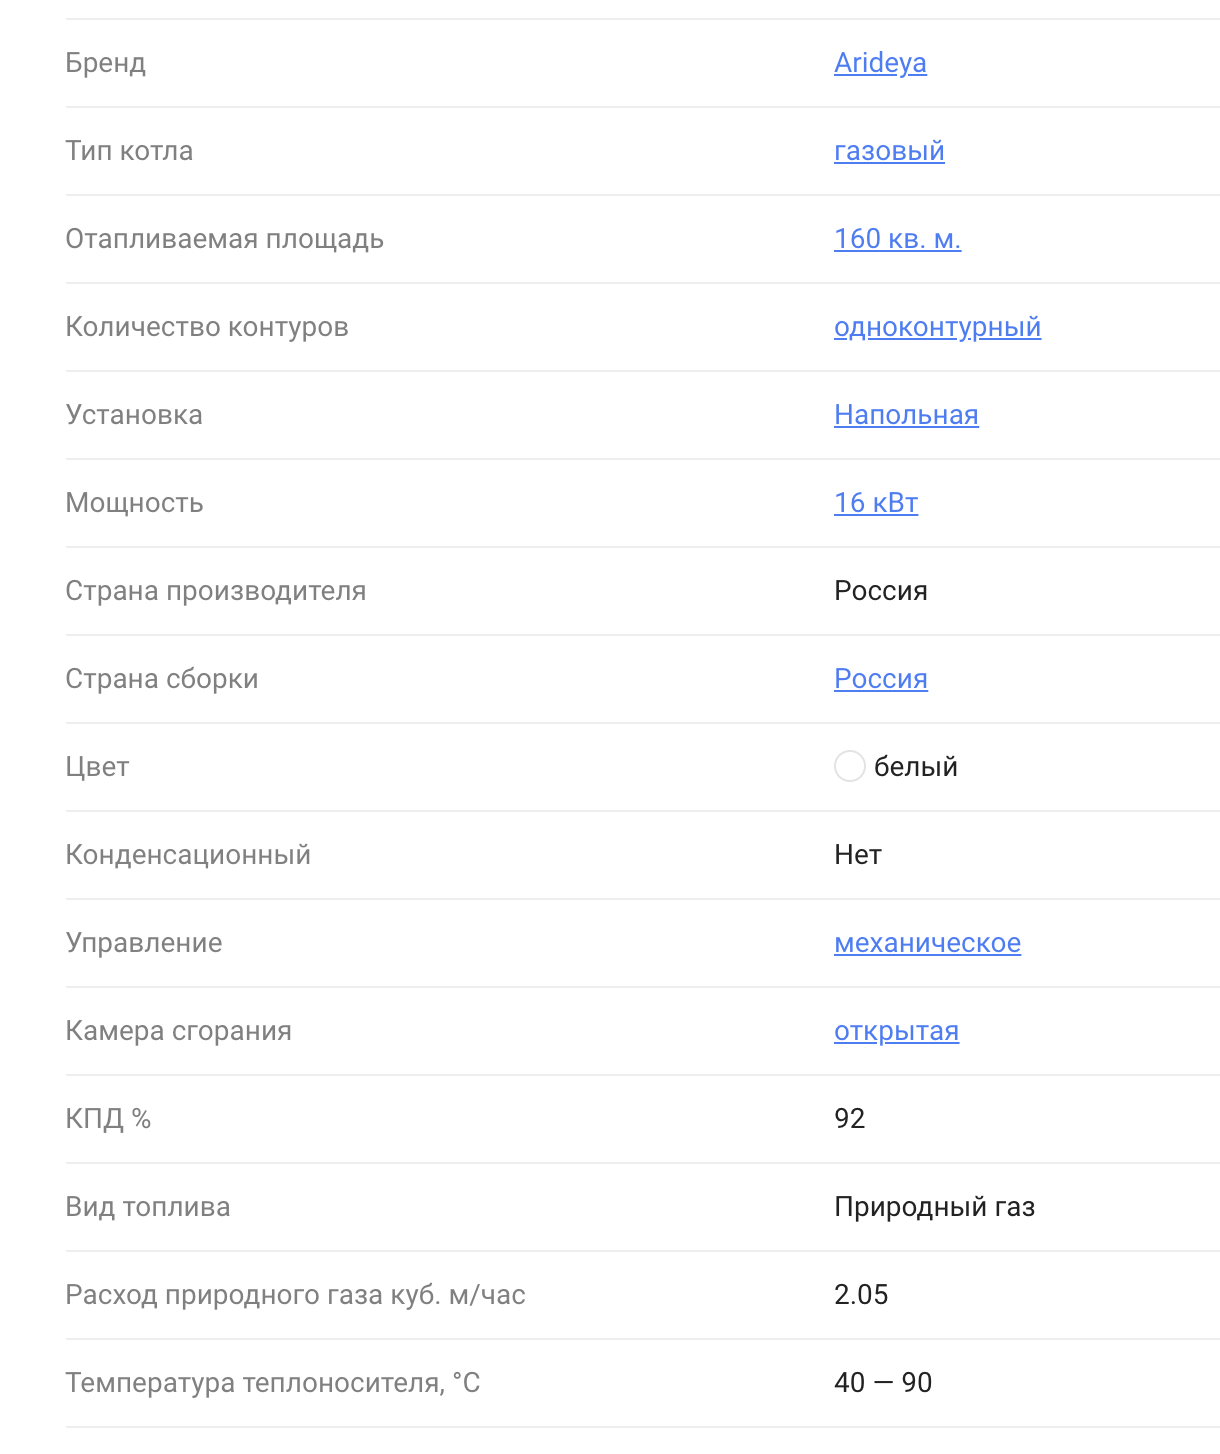The height and width of the screenshot is (1454, 1220).
Task: Open the Arideya brand link
Action: pos(880,63)
